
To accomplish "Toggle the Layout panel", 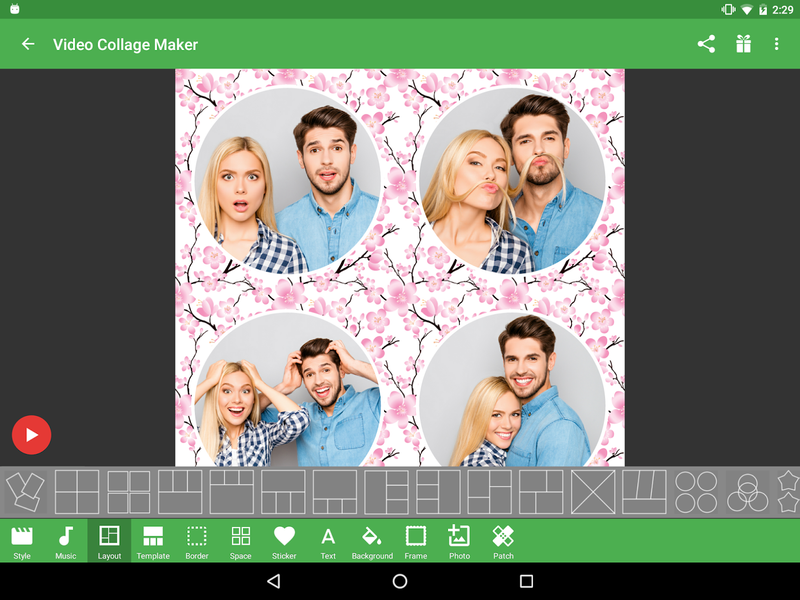I will click(x=109, y=540).
